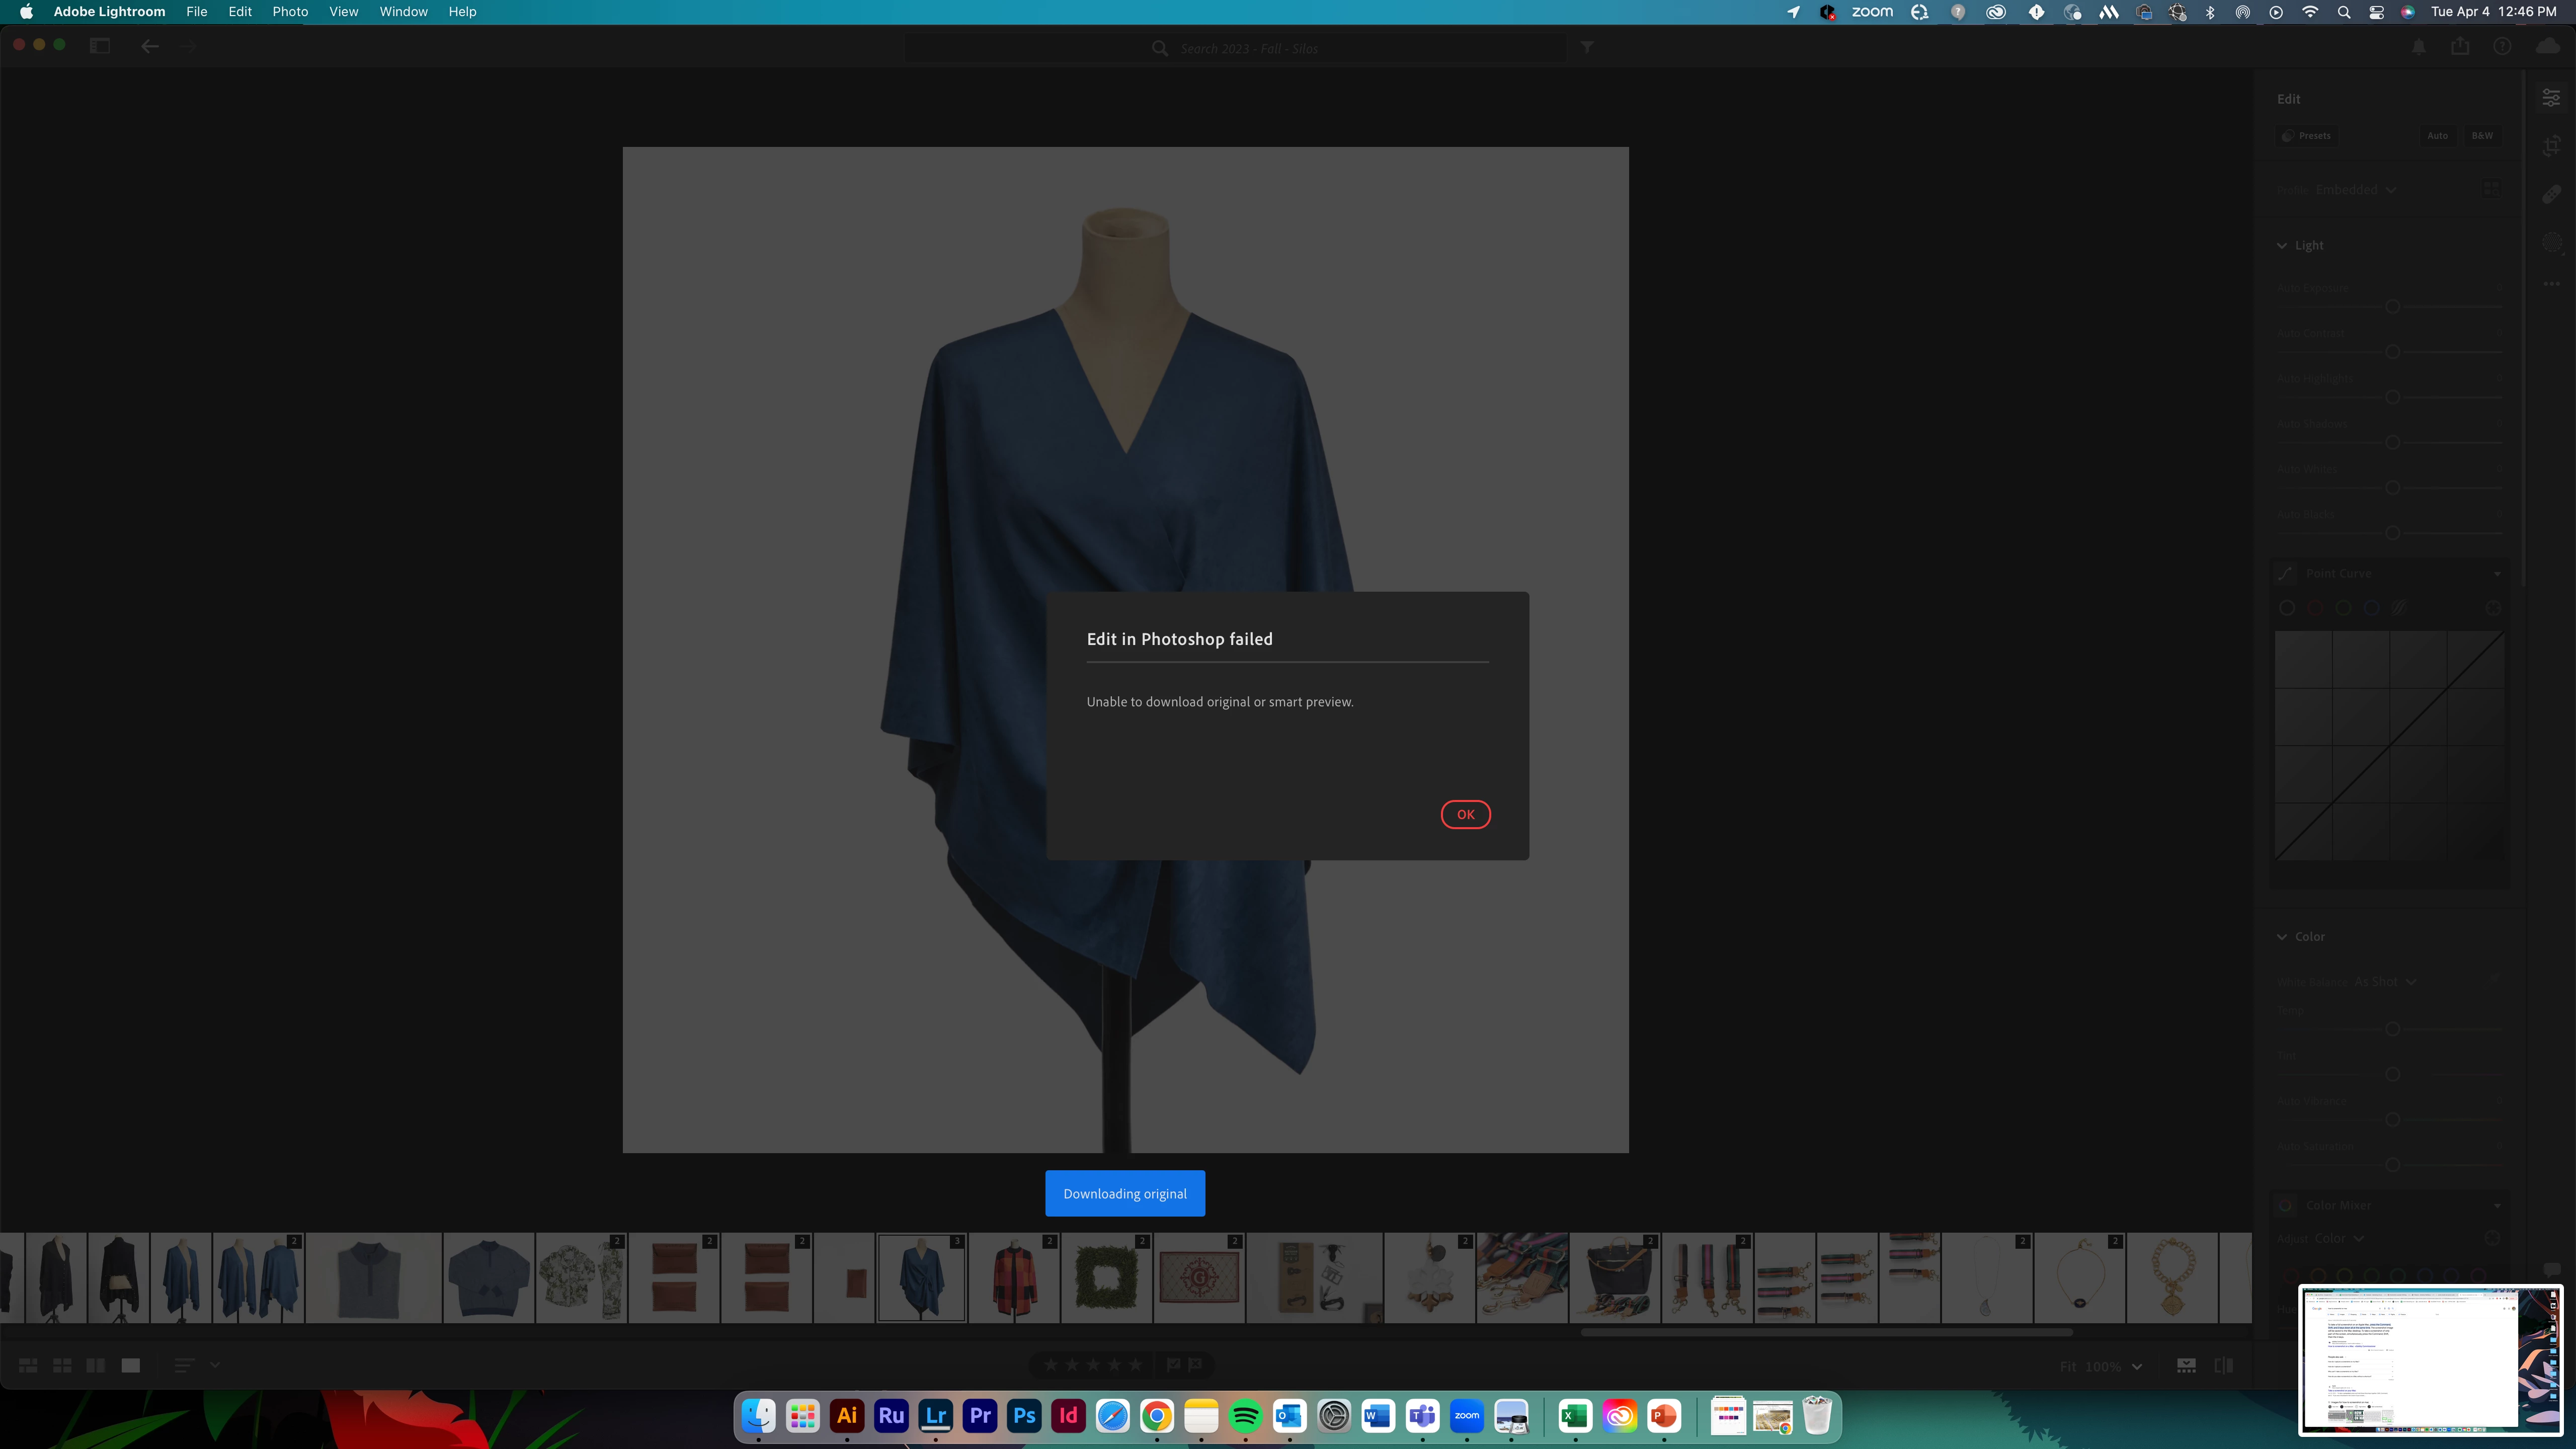Click the filter funnel icon beside search
Image resolution: width=2576 pixels, height=1449 pixels.
click(x=1587, y=47)
